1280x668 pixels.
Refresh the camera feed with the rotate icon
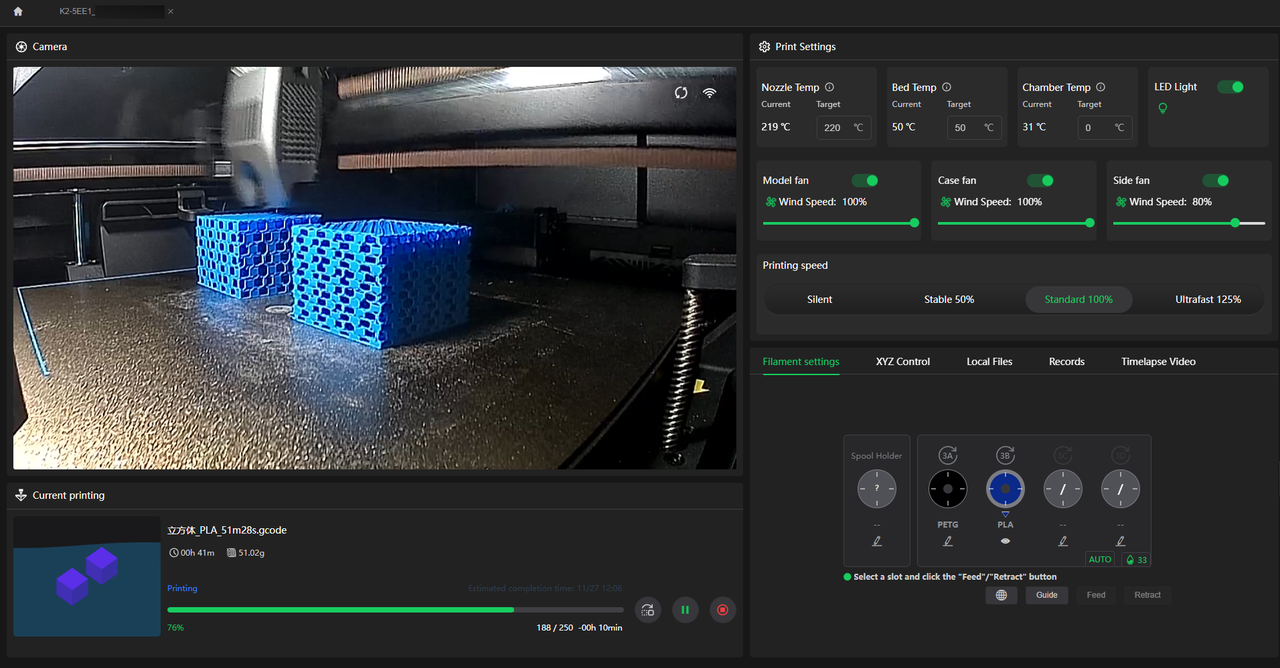click(681, 93)
